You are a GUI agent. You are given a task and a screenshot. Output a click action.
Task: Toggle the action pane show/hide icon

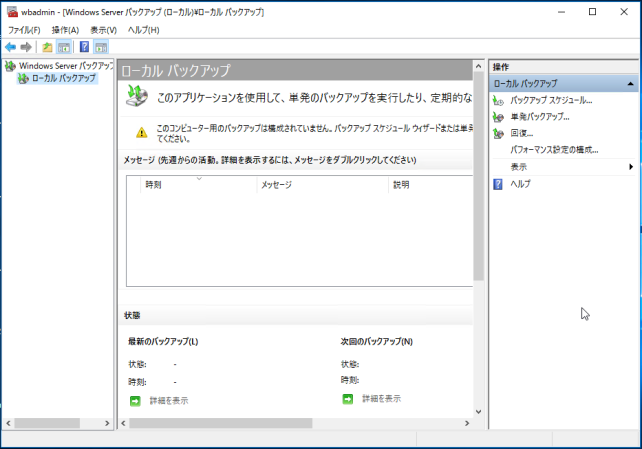(x=101, y=47)
